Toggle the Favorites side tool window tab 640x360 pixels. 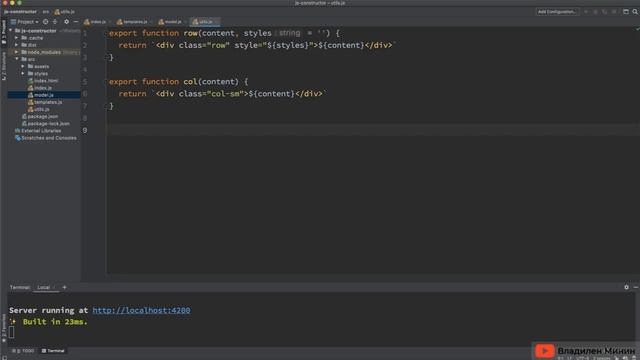click(x=4, y=328)
